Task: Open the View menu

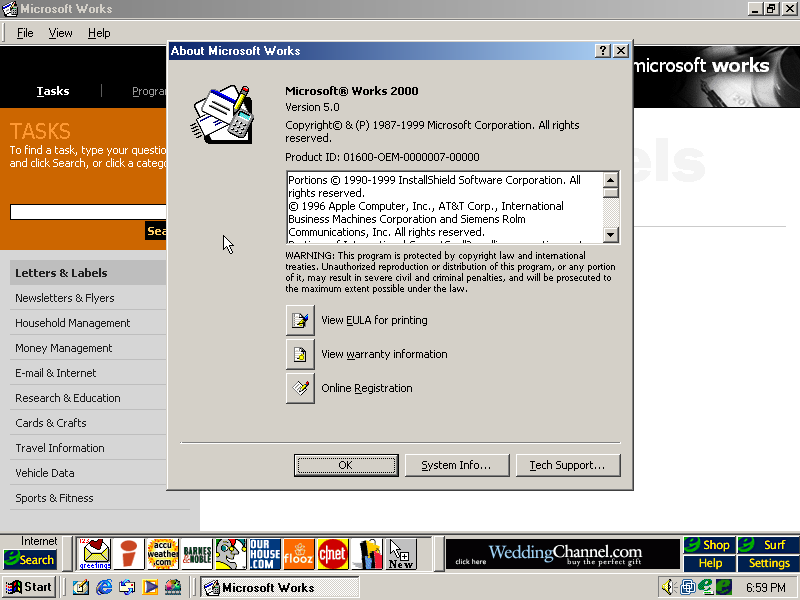Action: point(61,33)
